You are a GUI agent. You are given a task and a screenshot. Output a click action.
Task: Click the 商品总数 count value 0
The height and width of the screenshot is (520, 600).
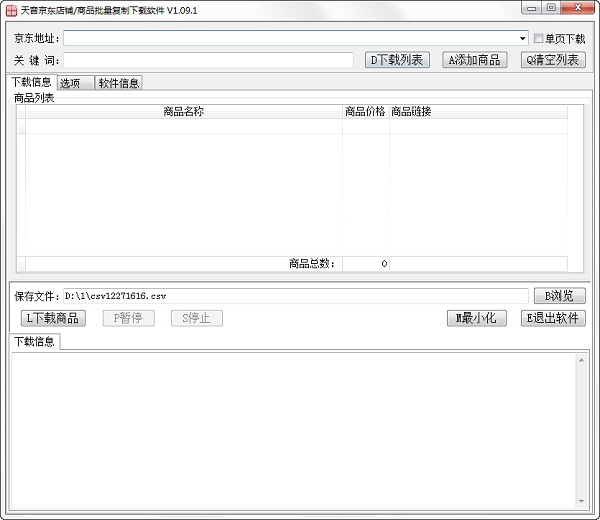384,264
